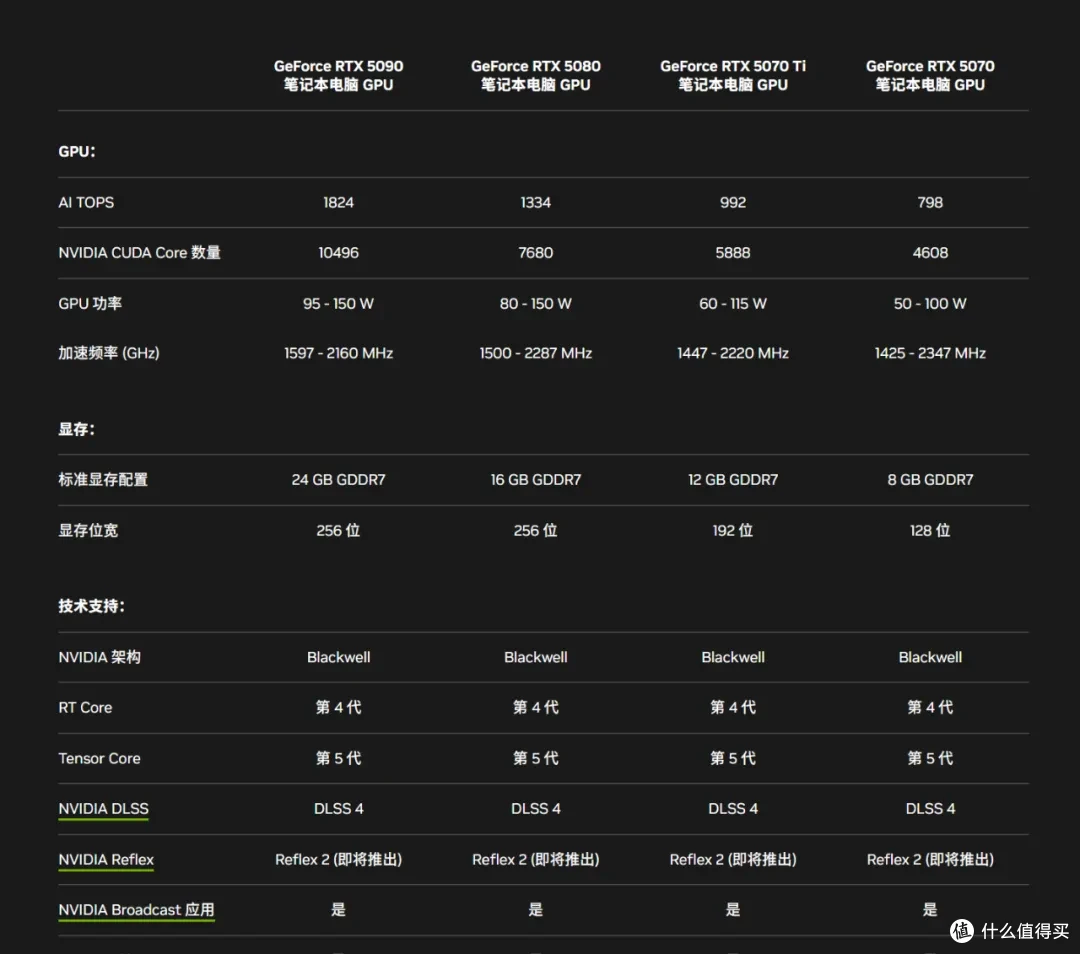
Task: Click Blackwell in the RTX 5090 column
Action: (x=338, y=657)
